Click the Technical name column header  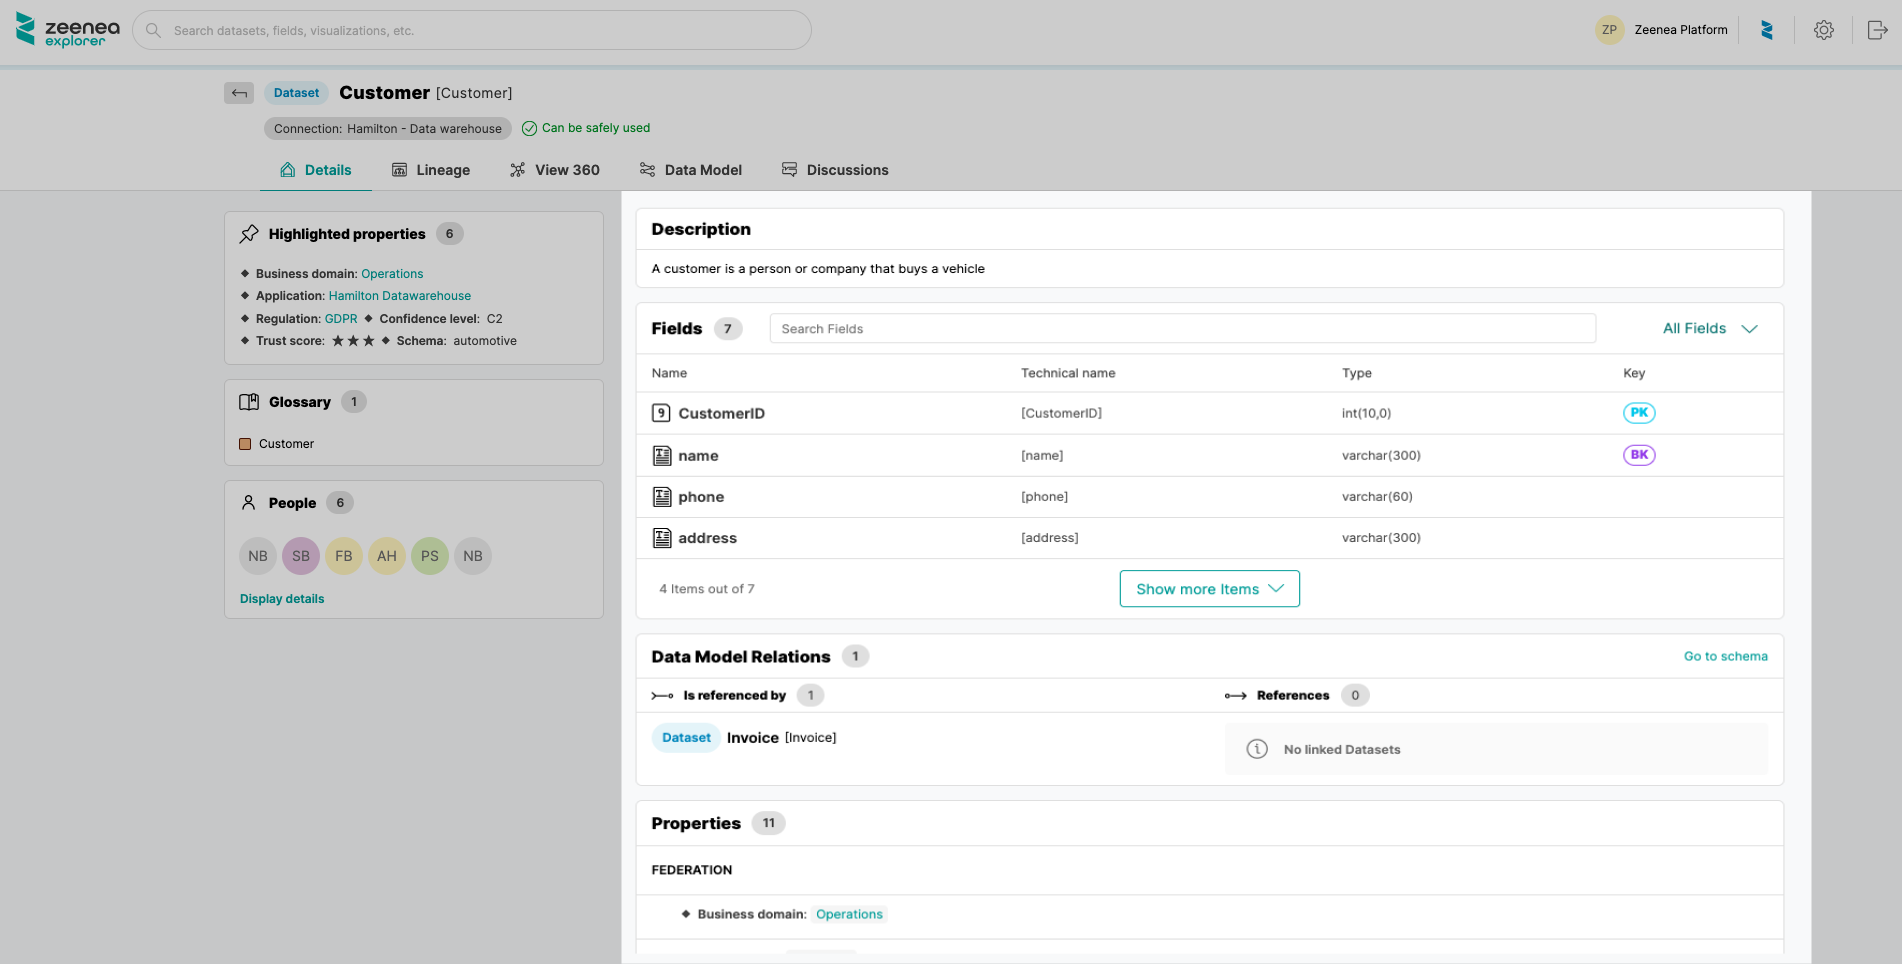(x=1068, y=373)
